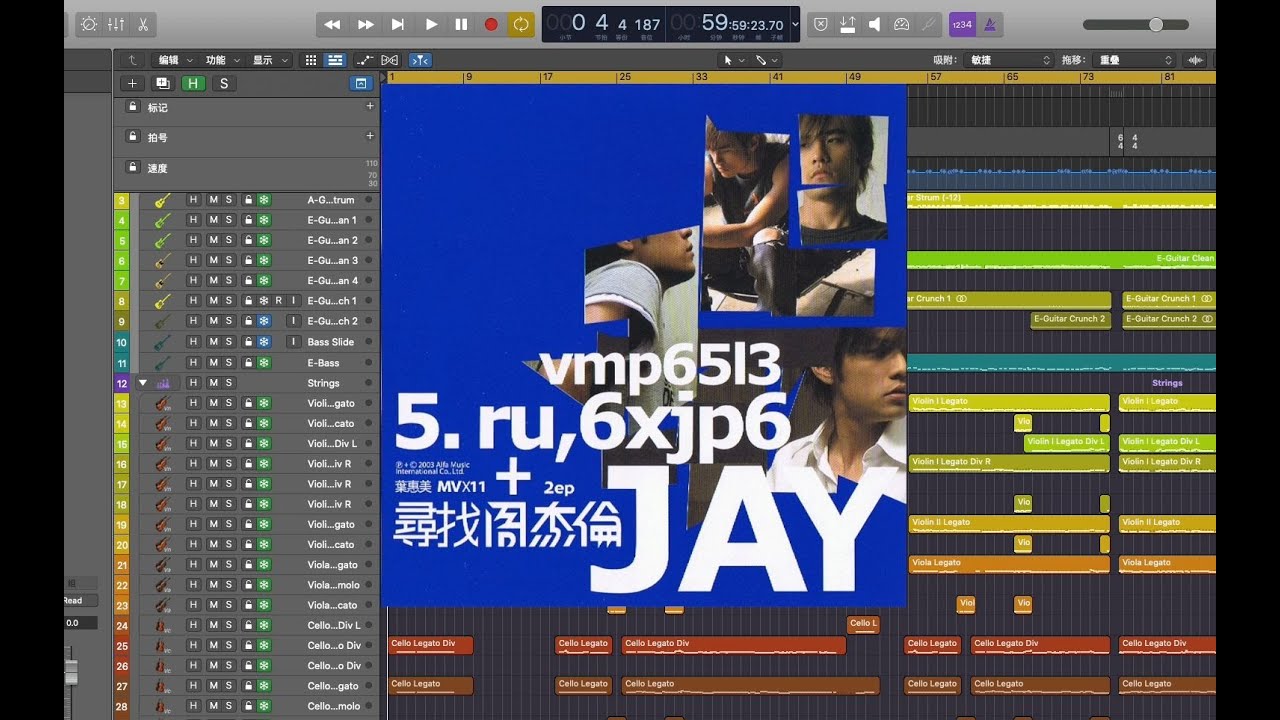Viewport: 1280px width, 720px height.
Task: Rewind the playhead
Action: pos(332,24)
